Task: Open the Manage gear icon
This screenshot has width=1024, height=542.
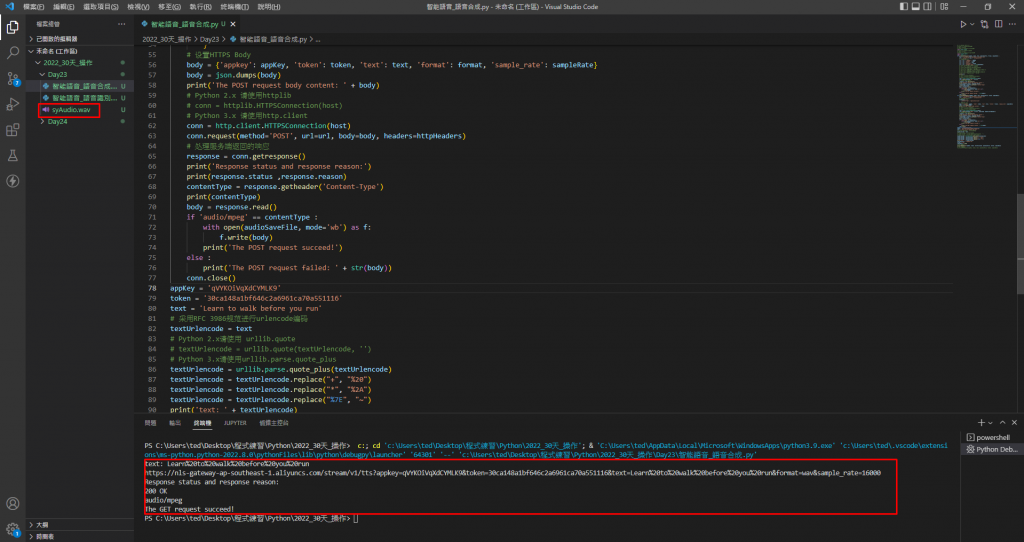Action: click(x=12, y=529)
